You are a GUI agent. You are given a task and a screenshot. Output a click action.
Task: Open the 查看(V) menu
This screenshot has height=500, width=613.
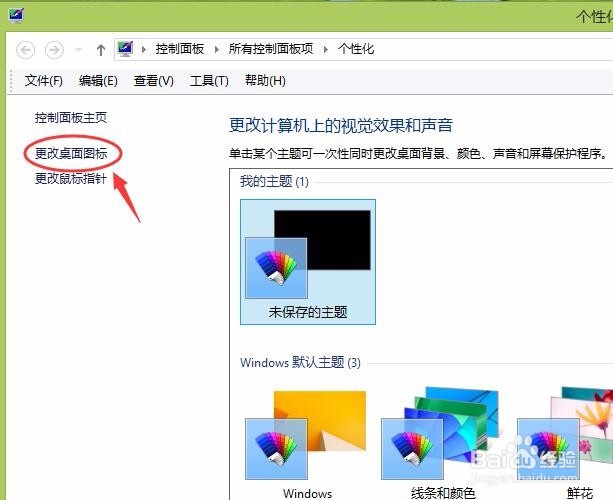[x=154, y=81]
